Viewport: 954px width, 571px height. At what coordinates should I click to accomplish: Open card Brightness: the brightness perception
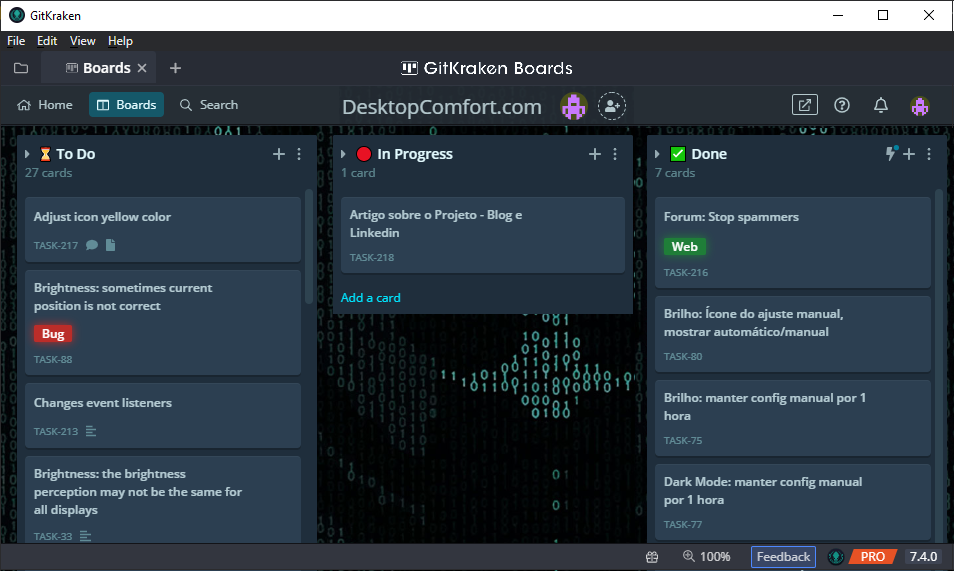pyautogui.click(x=163, y=499)
